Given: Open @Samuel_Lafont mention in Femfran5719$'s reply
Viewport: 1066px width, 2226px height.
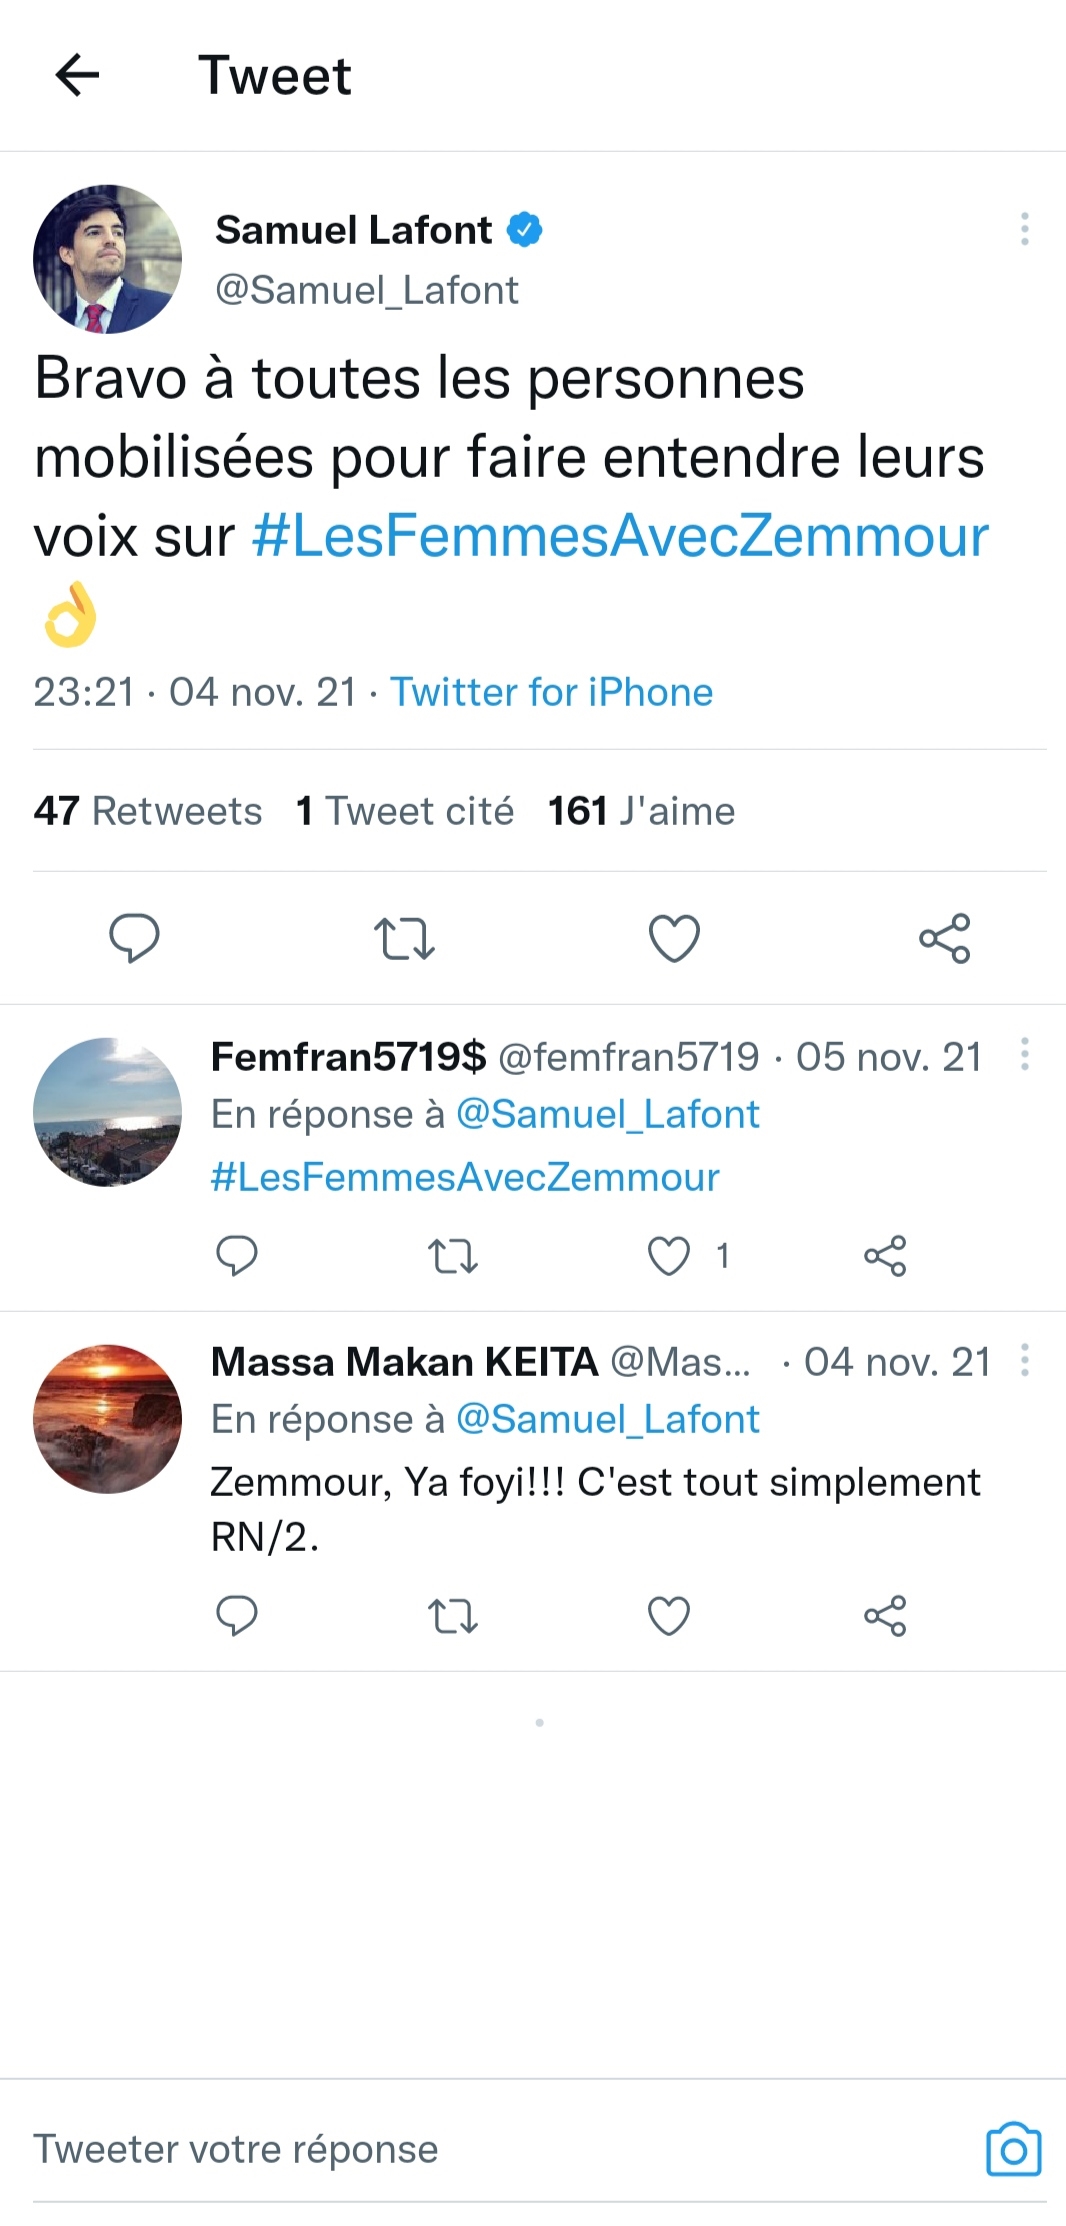Looking at the screenshot, I should click(608, 1114).
